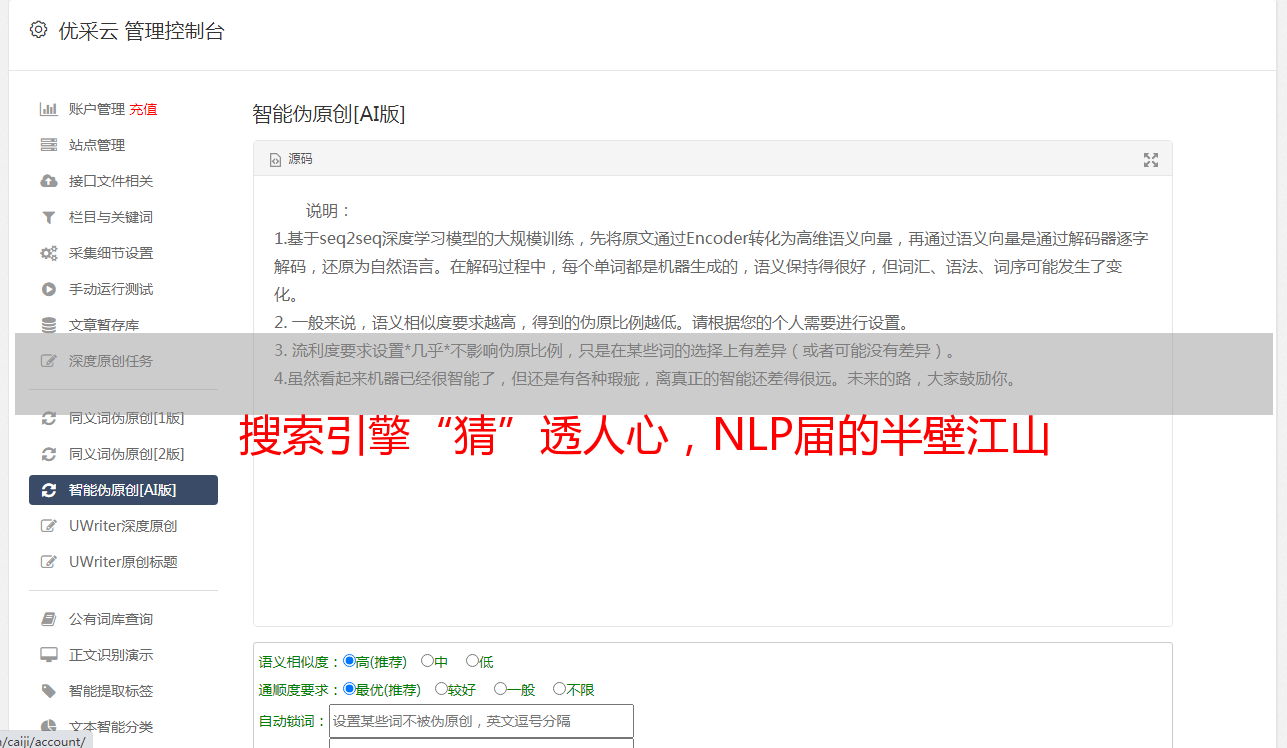Open 手动运行测试 in the sidebar
The image size is (1287, 748).
[x=111, y=289]
